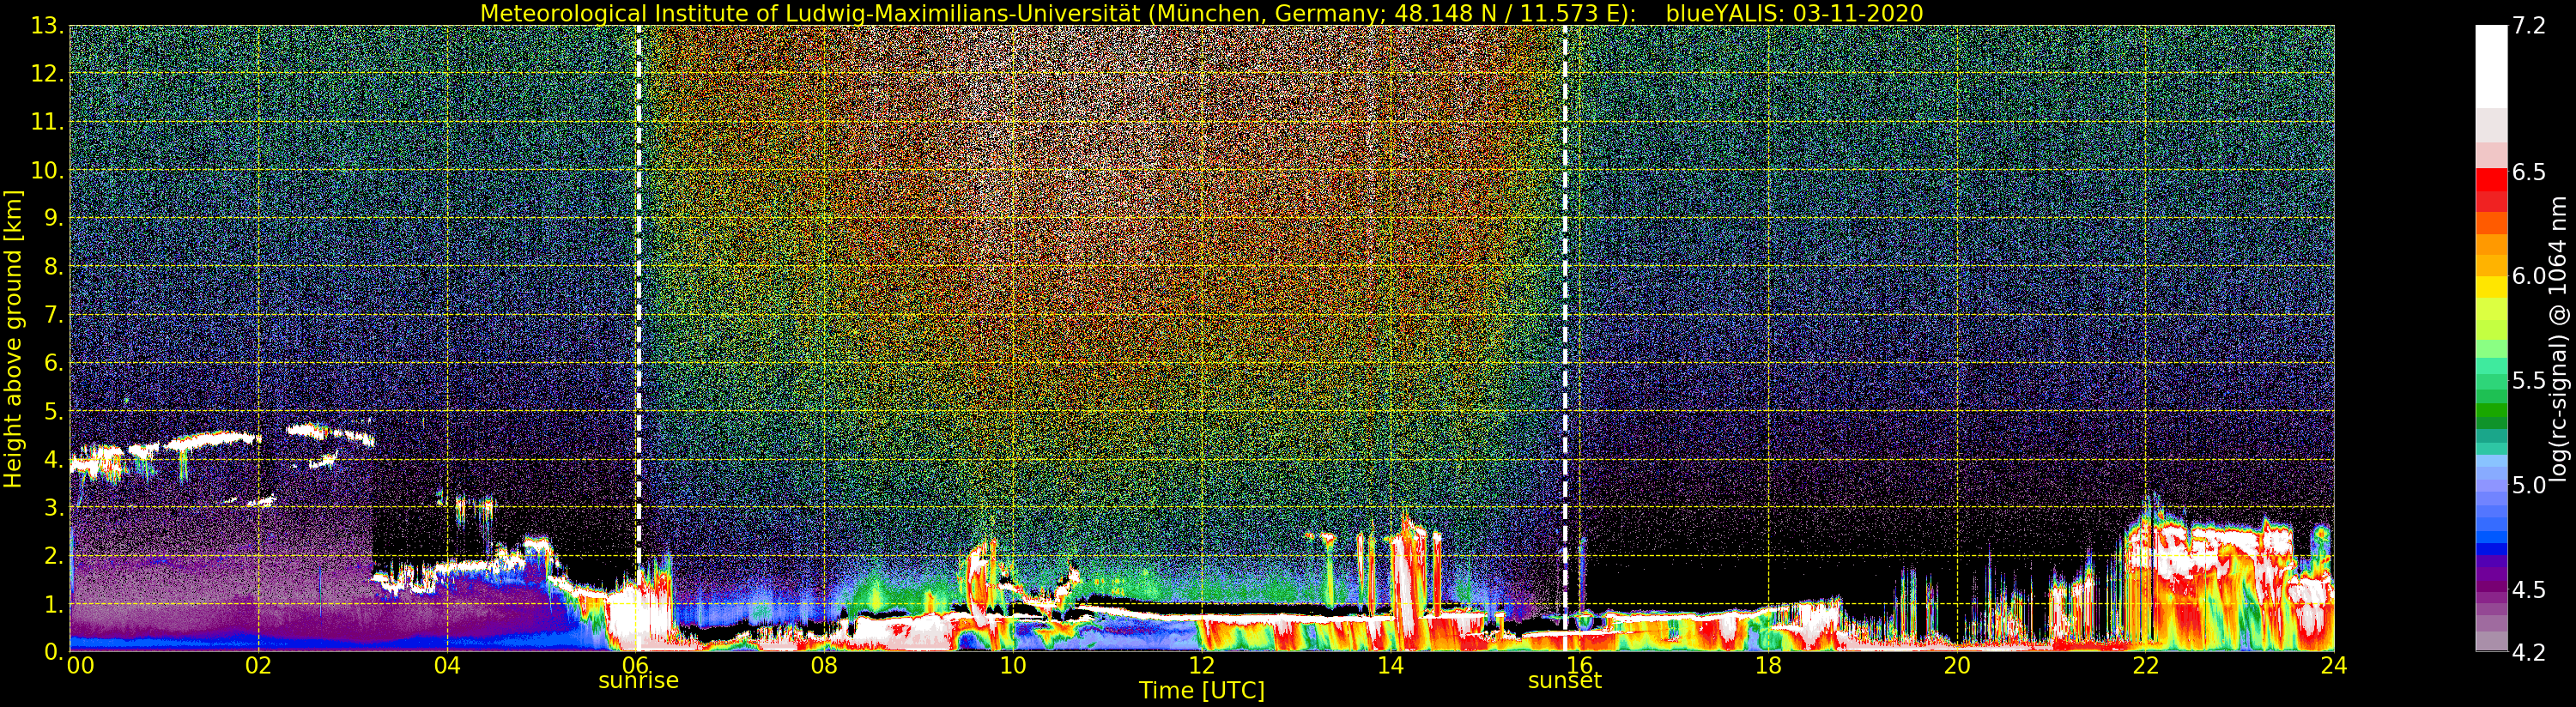Select the 12 tick on the time axis

pos(1201,666)
